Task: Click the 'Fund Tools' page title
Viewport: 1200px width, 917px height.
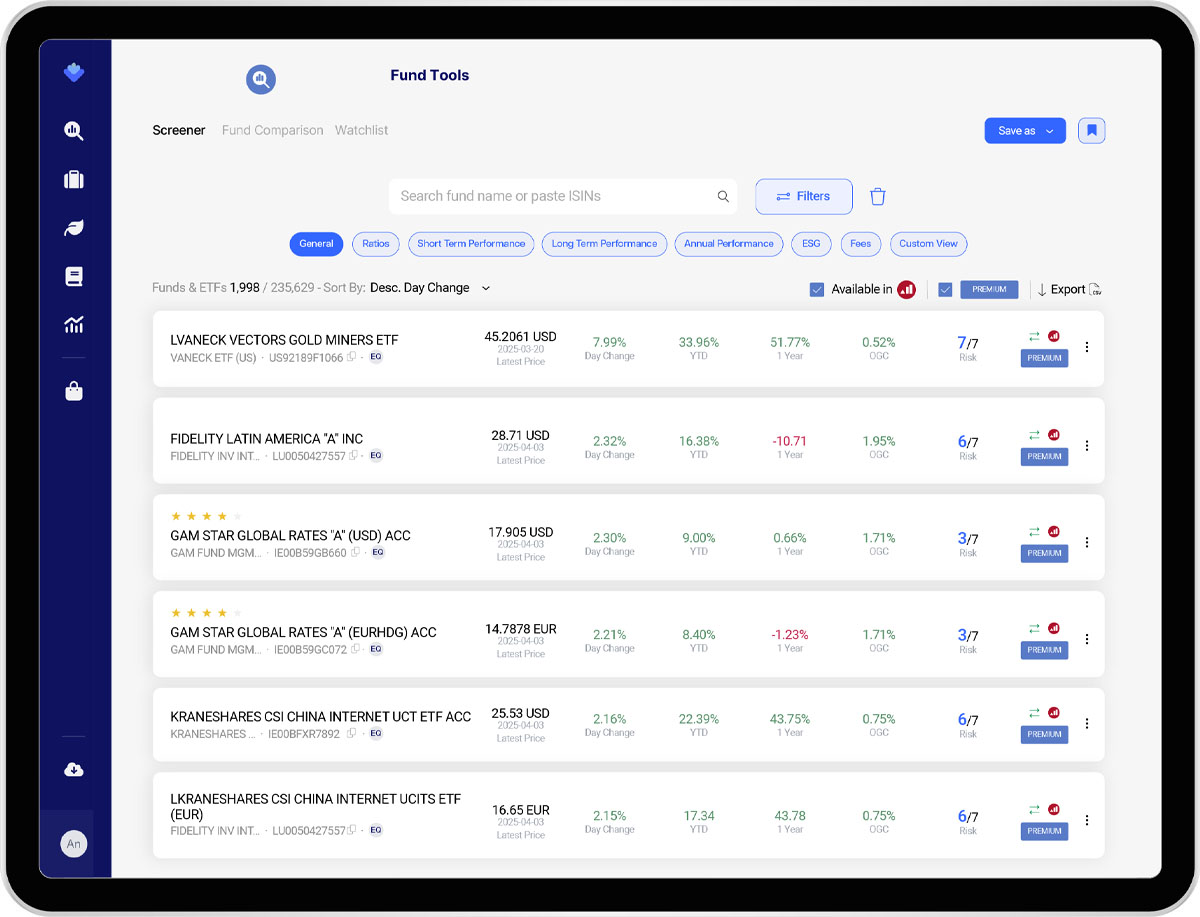Action: click(x=429, y=76)
